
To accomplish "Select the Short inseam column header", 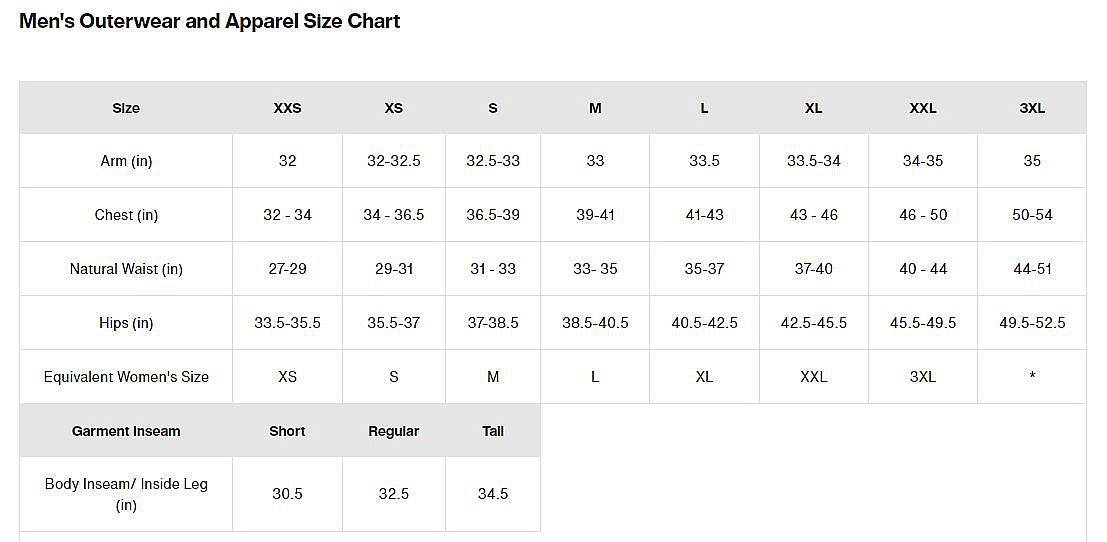I will pyautogui.click(x=287, y=431).
